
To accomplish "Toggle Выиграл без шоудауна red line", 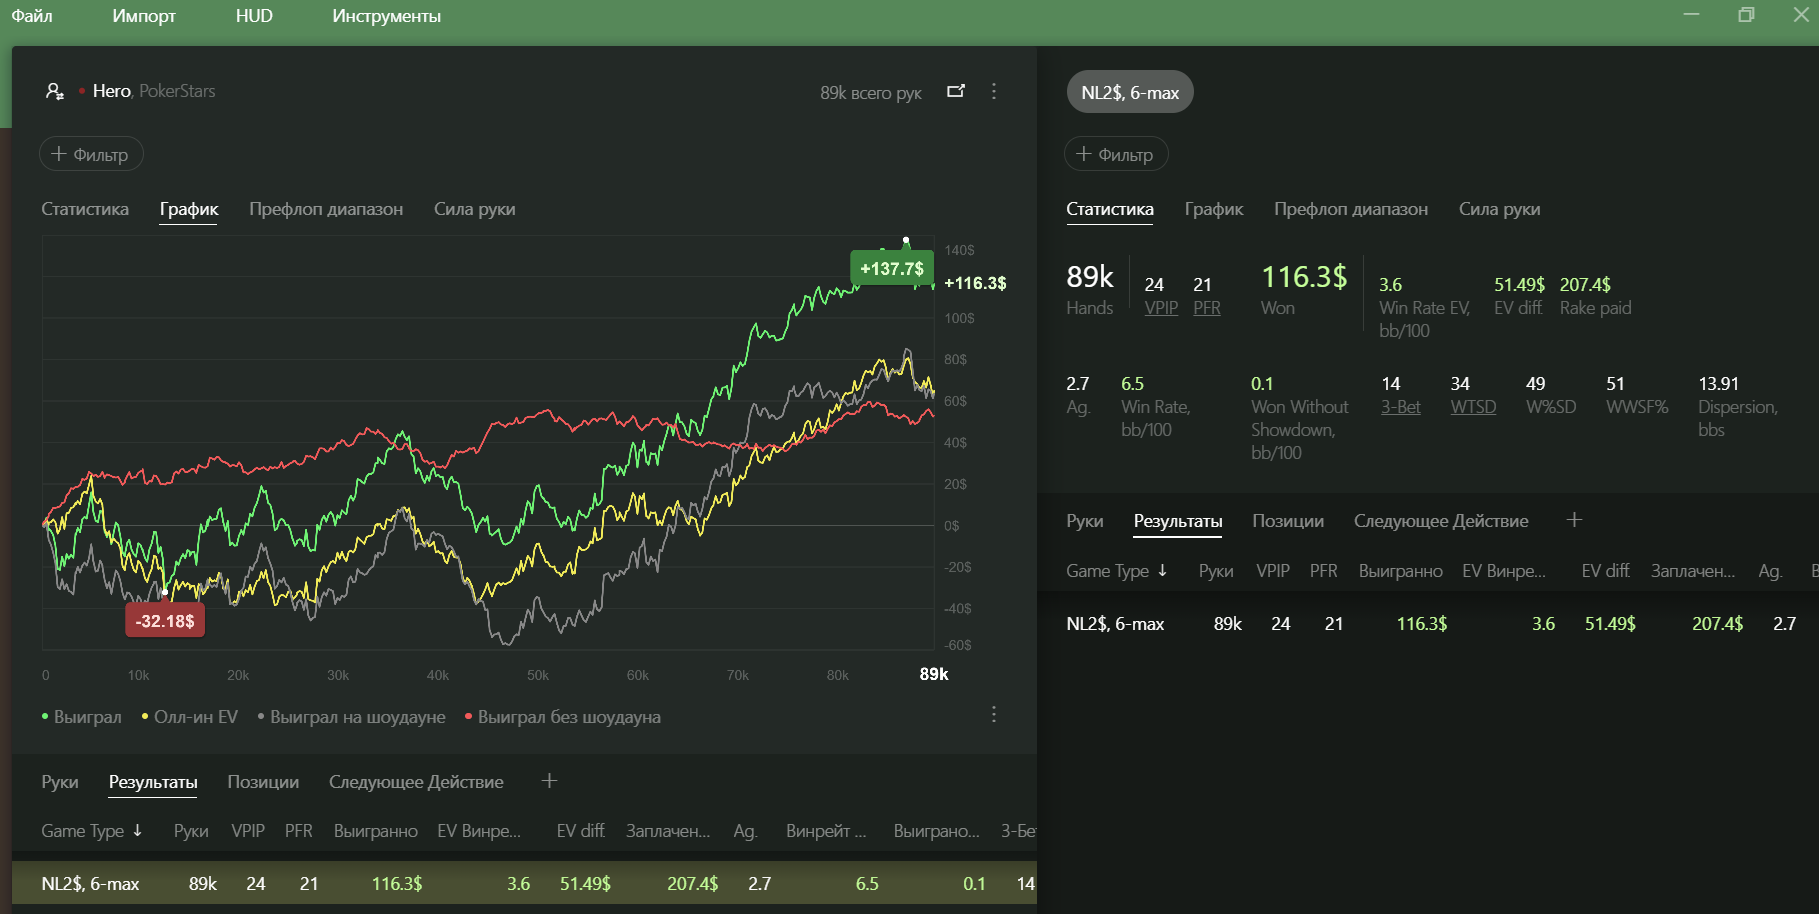I will point(563,717).
